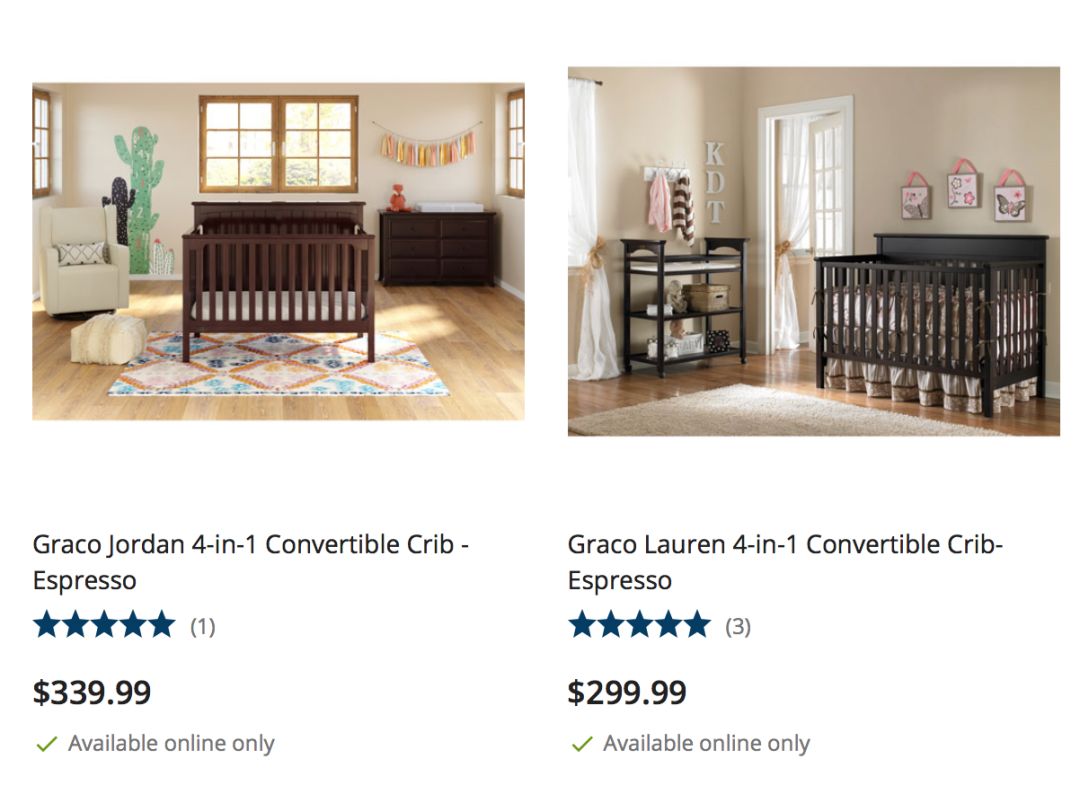Click the middle star of Lauren crib rating
Image resolution: width=1080 pixels, height=794 pixels.
click(639, 625)
